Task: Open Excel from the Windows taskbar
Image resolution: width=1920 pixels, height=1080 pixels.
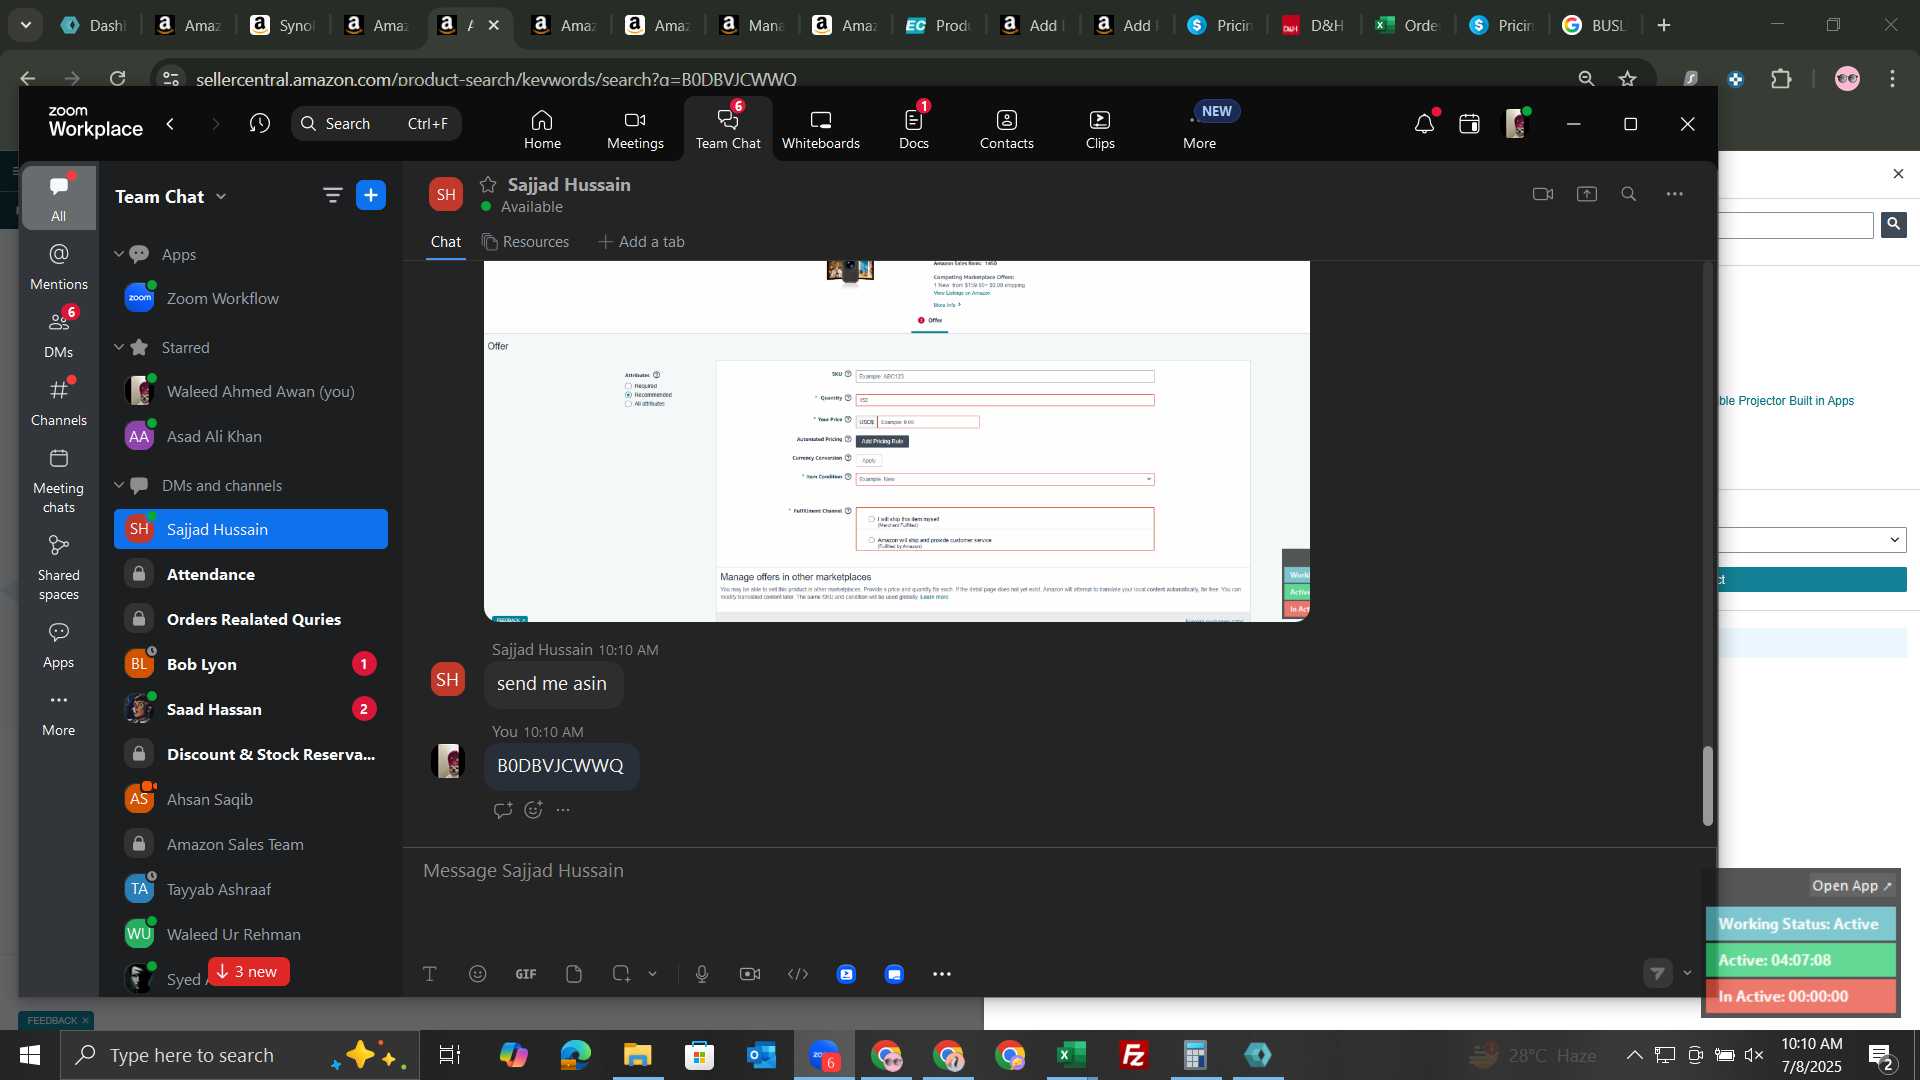Action: pos(1072,1055)
